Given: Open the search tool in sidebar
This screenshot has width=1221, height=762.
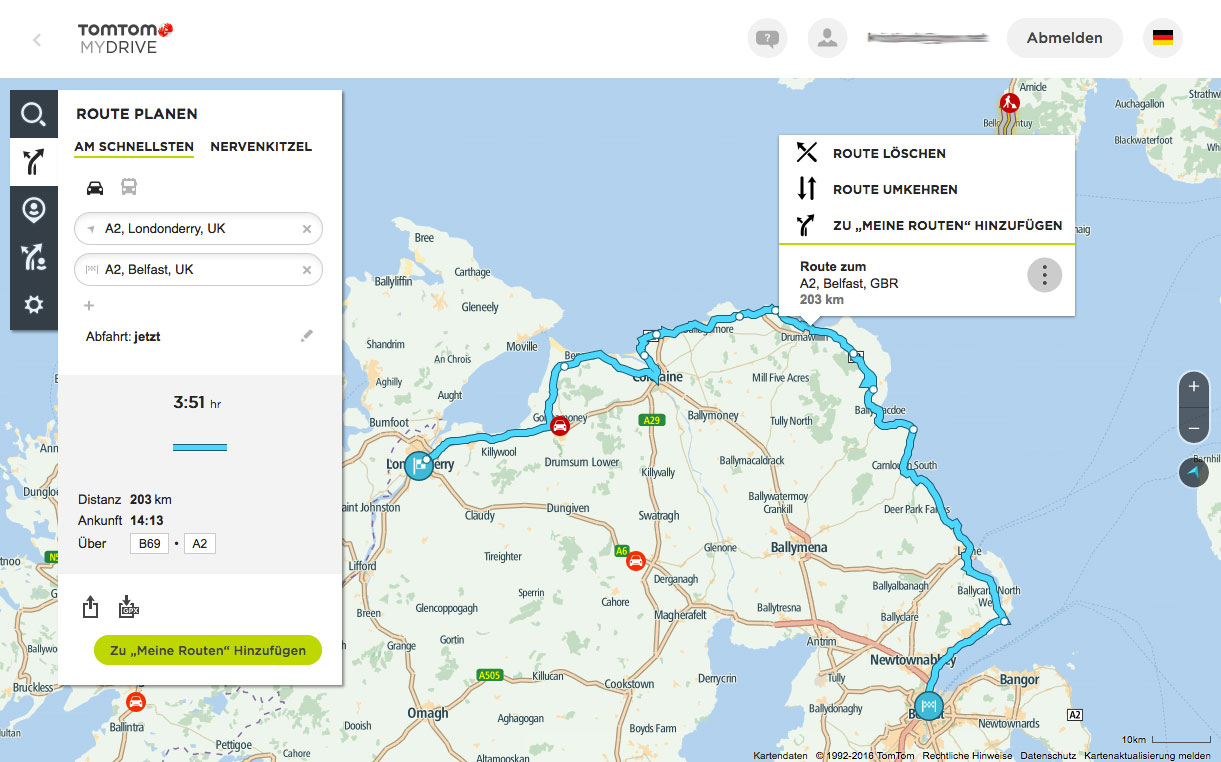Looking at the screenshot, I should click(34, 115).
